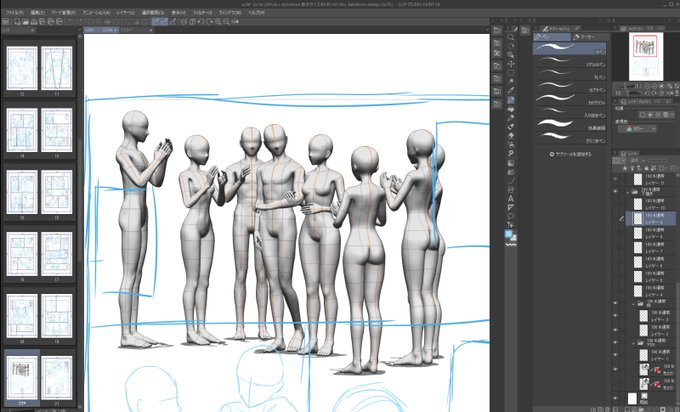
Task: Click the blue main color swatch
Action: [x=509, y=234]
